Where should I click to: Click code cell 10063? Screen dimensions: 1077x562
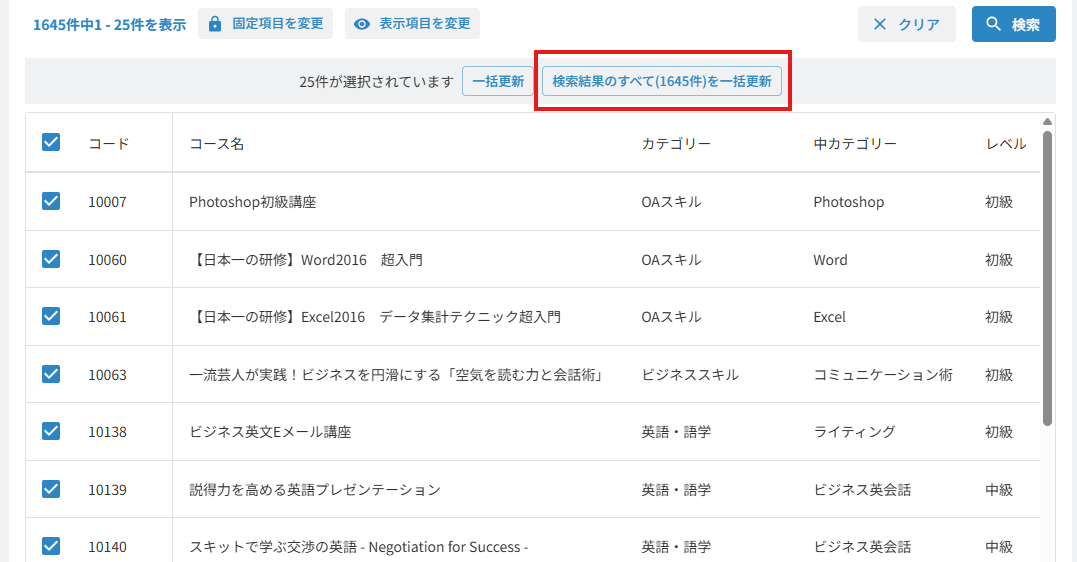(x=107, y=374)
